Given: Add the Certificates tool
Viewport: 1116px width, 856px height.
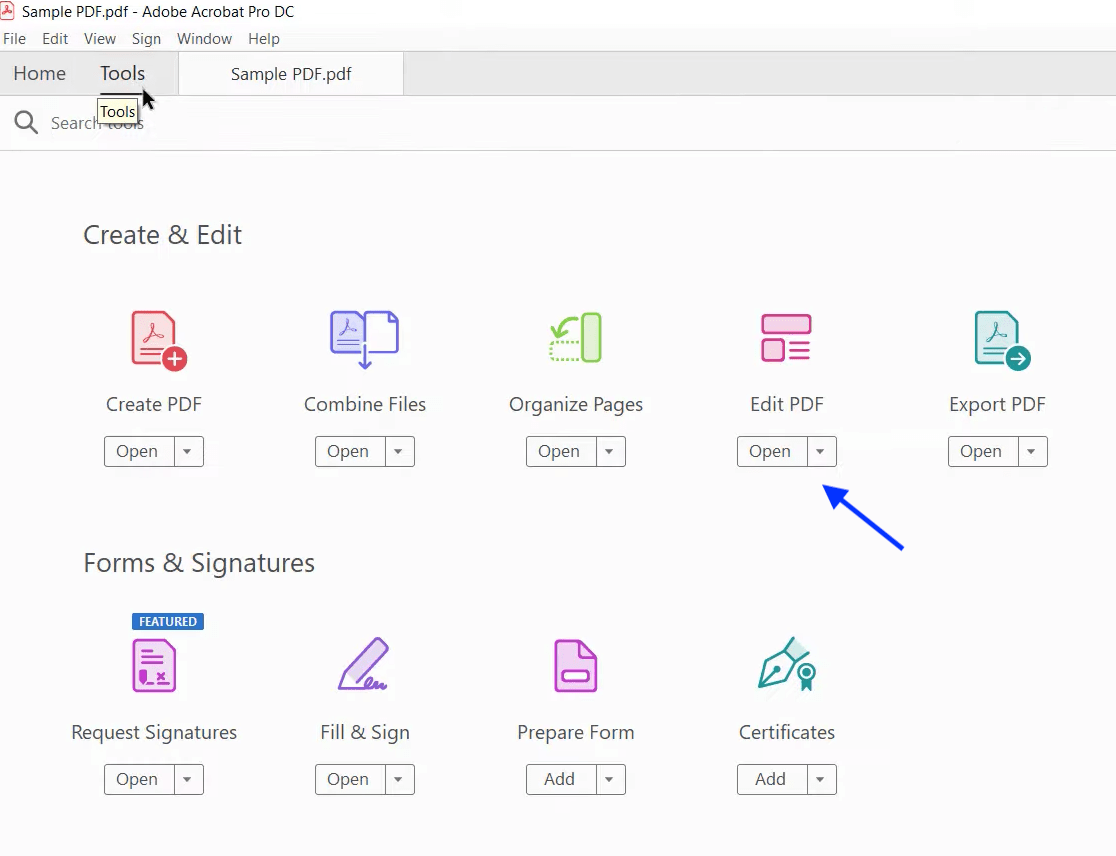Looking at the screenshot, I should tap(772, 779).
